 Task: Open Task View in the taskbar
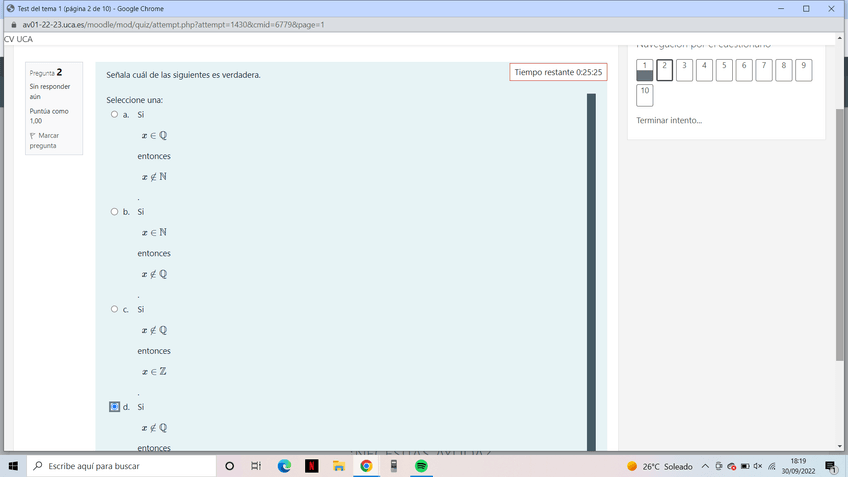(x=256, y=466)
